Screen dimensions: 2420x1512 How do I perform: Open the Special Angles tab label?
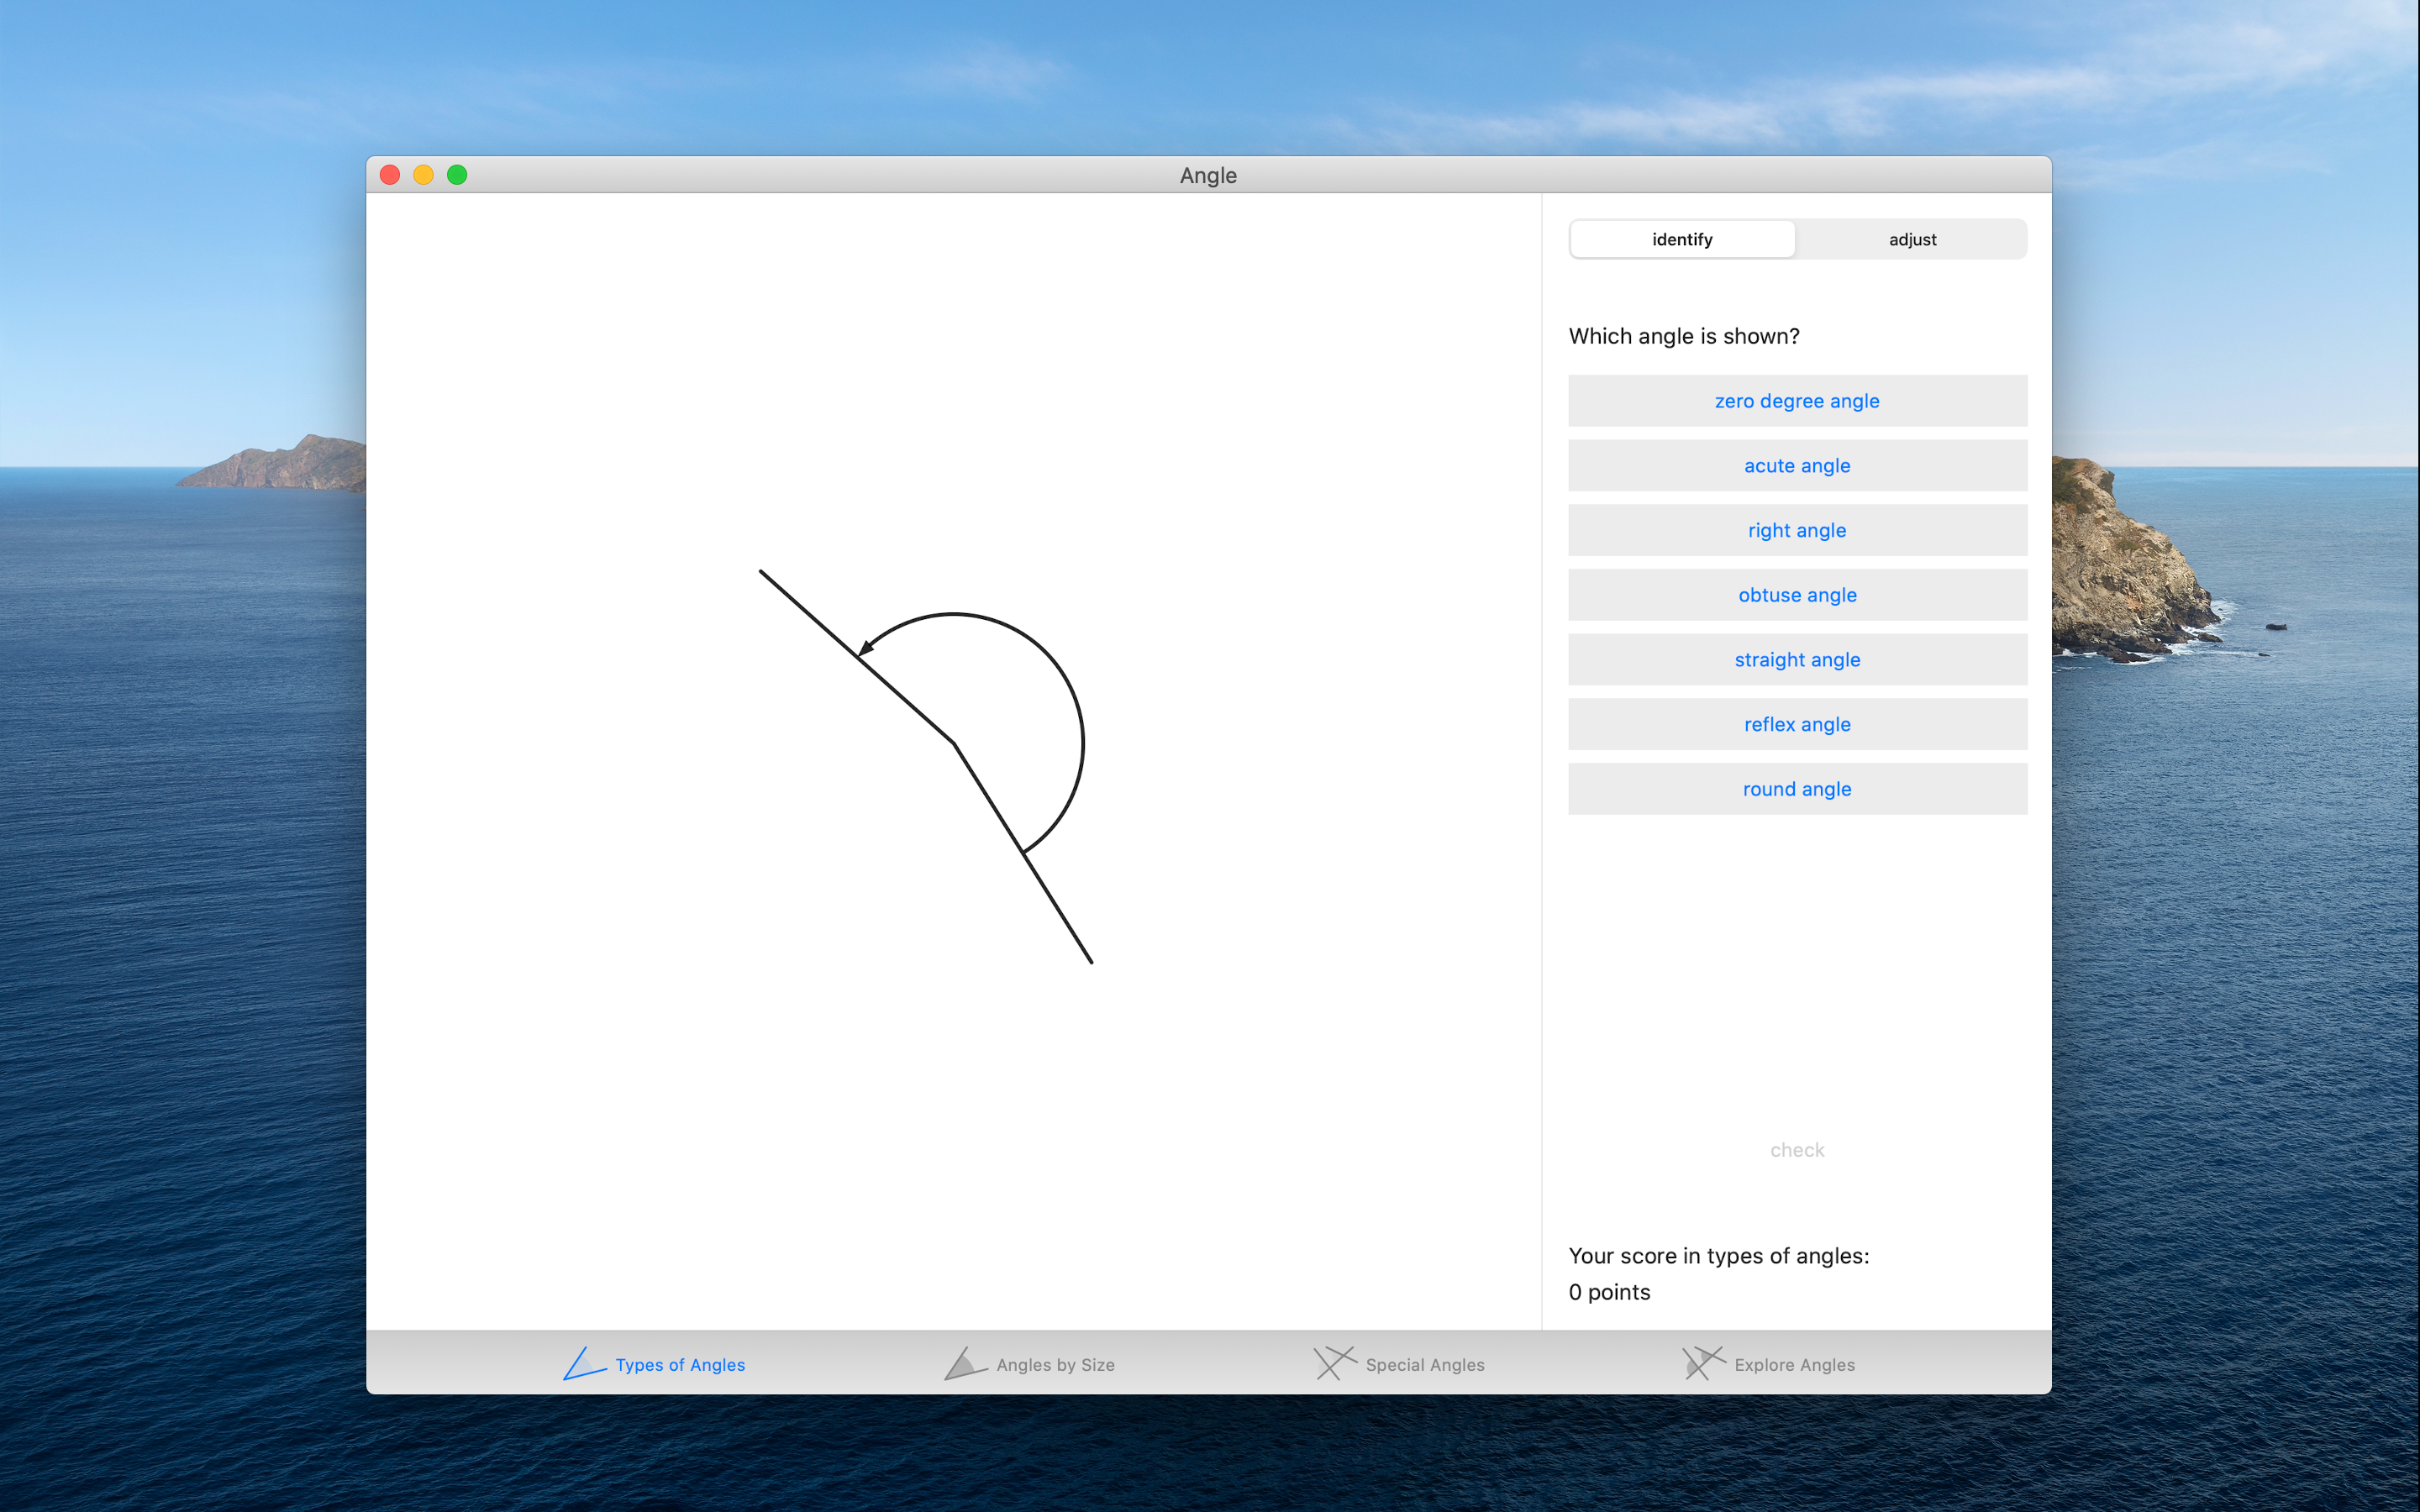click(1425, 1365)
